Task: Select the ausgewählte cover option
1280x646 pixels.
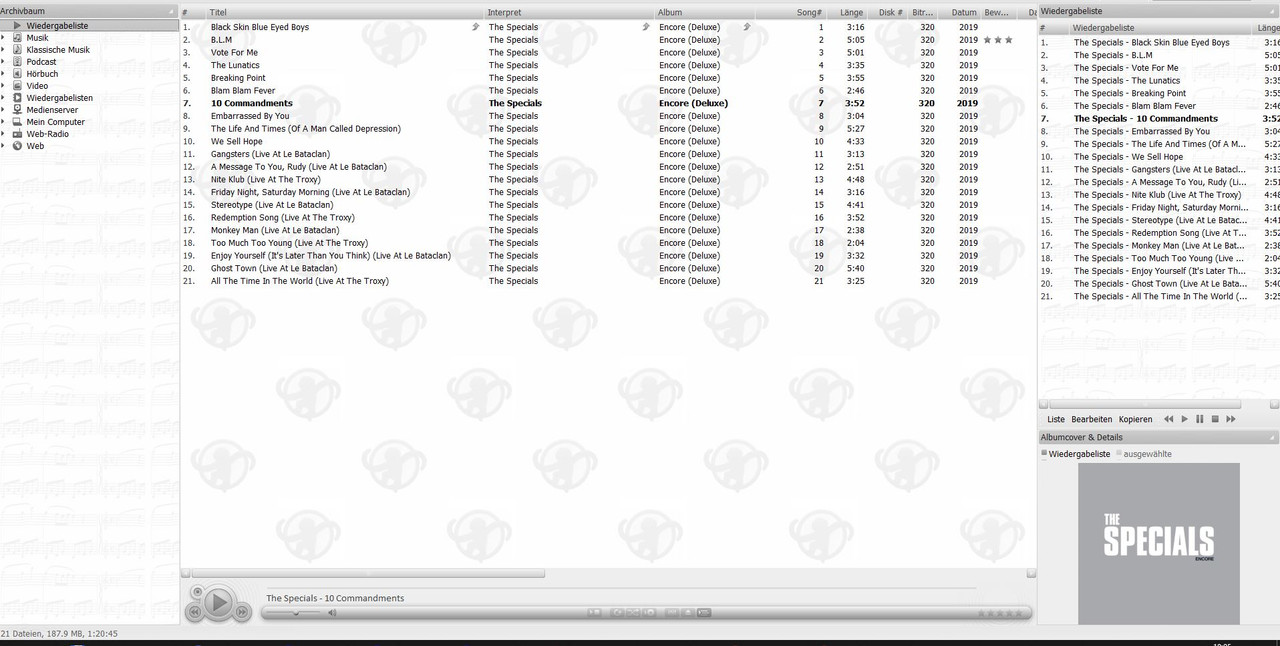Action: coord(1144,454)
